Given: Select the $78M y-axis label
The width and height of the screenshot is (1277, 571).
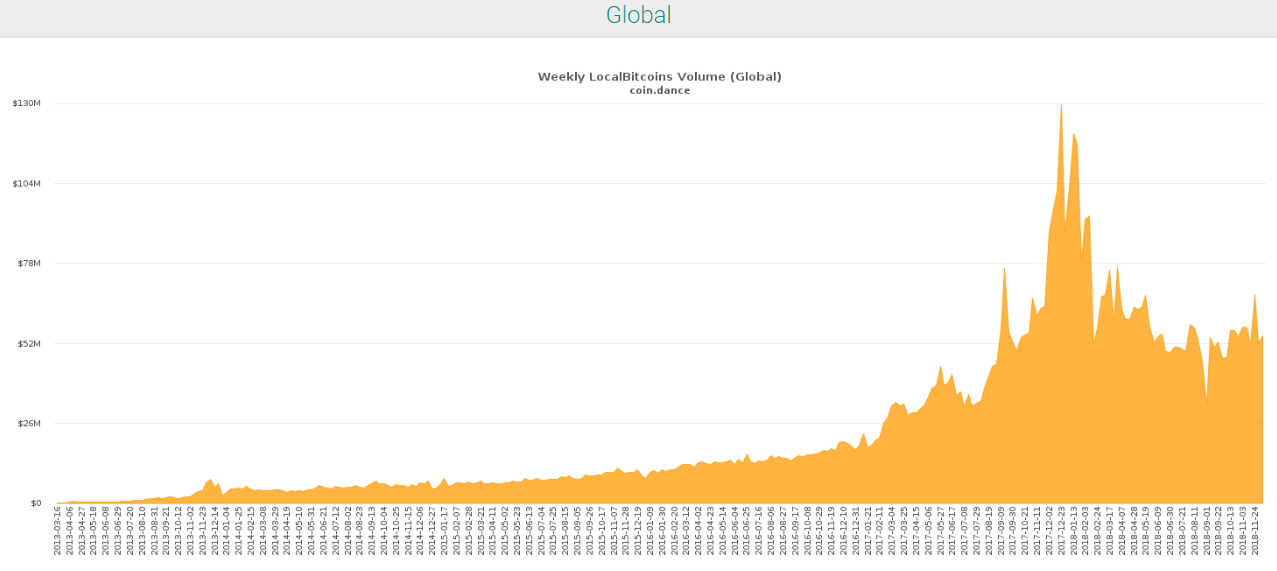Looking at the screenshot, I should (x=27, y=264).
